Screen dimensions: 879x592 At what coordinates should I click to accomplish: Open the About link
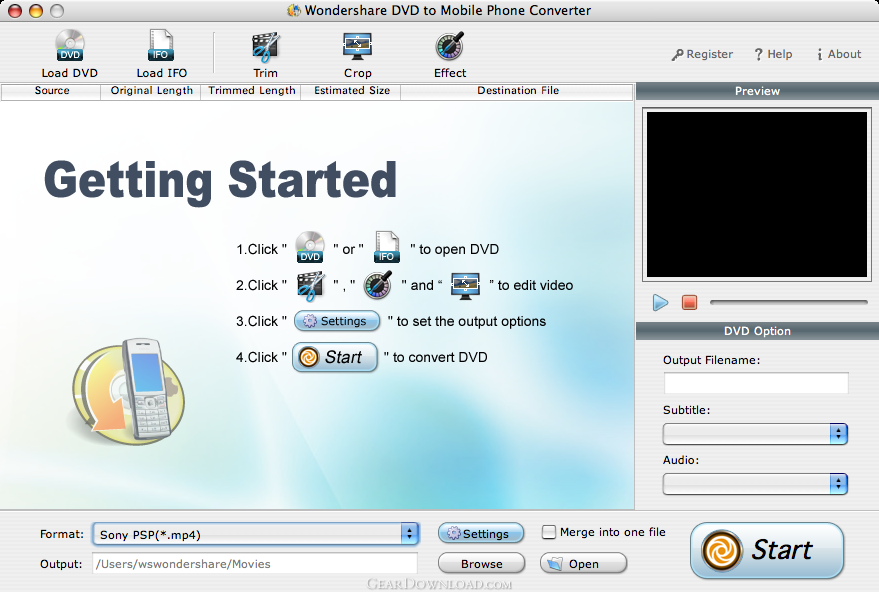[839, 54]
